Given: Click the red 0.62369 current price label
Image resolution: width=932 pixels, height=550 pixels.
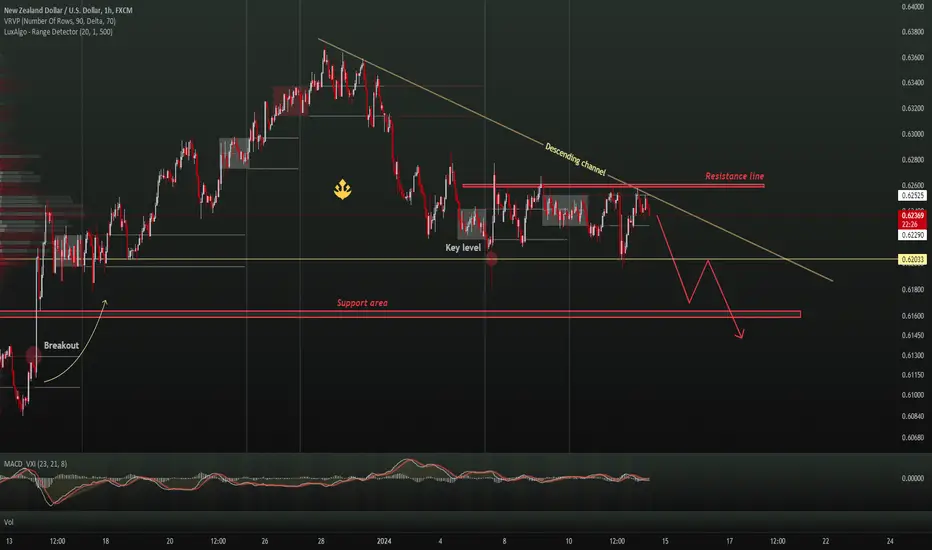Looking at the screenshot, I should (912, 215).
